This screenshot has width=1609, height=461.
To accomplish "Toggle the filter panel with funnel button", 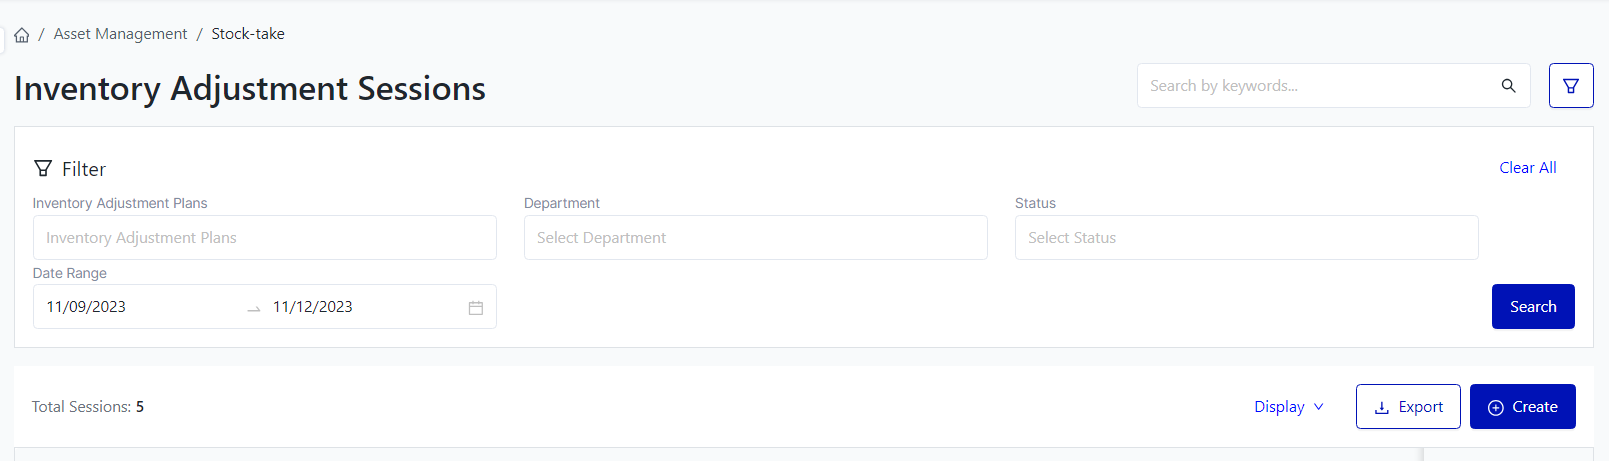I will 1570,86.
